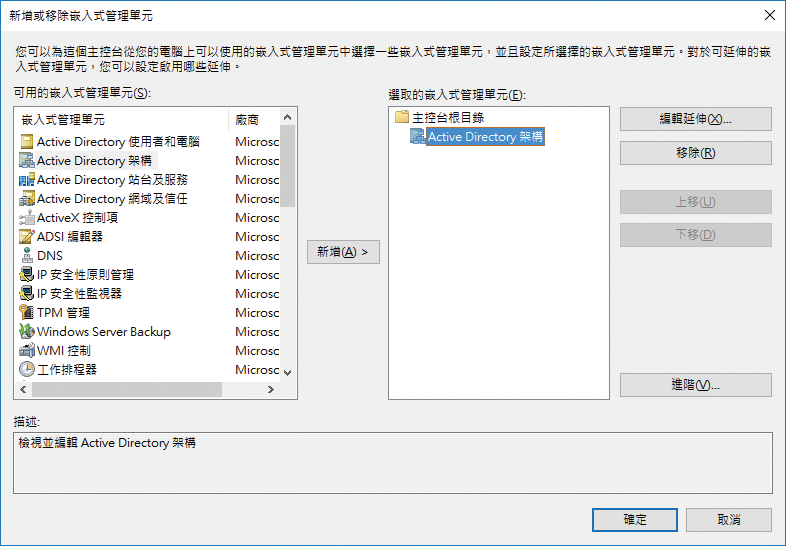Click the Active Directory 架構 icon in available list

(27, 161)
